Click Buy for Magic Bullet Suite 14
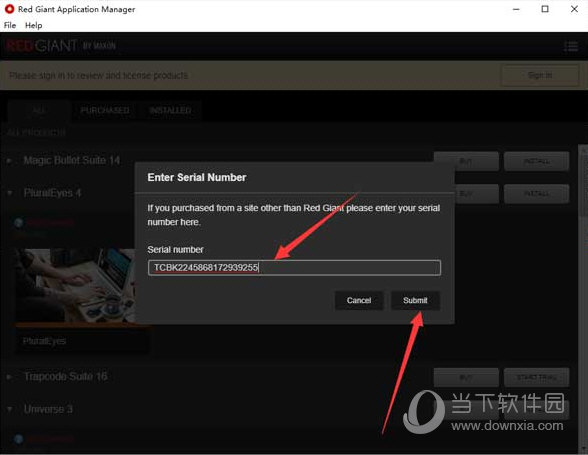The width and height of the screenshot is (588, 455). pyautogui.click(x=466, y=161)
